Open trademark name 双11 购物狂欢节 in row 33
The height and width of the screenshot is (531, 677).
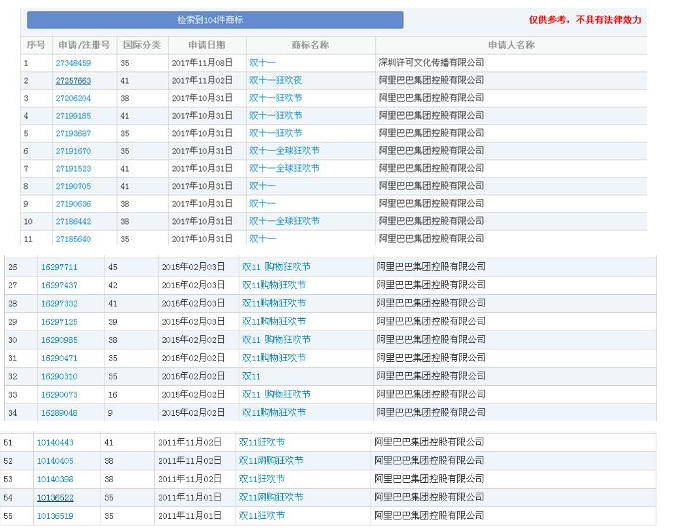pos(276,395)
